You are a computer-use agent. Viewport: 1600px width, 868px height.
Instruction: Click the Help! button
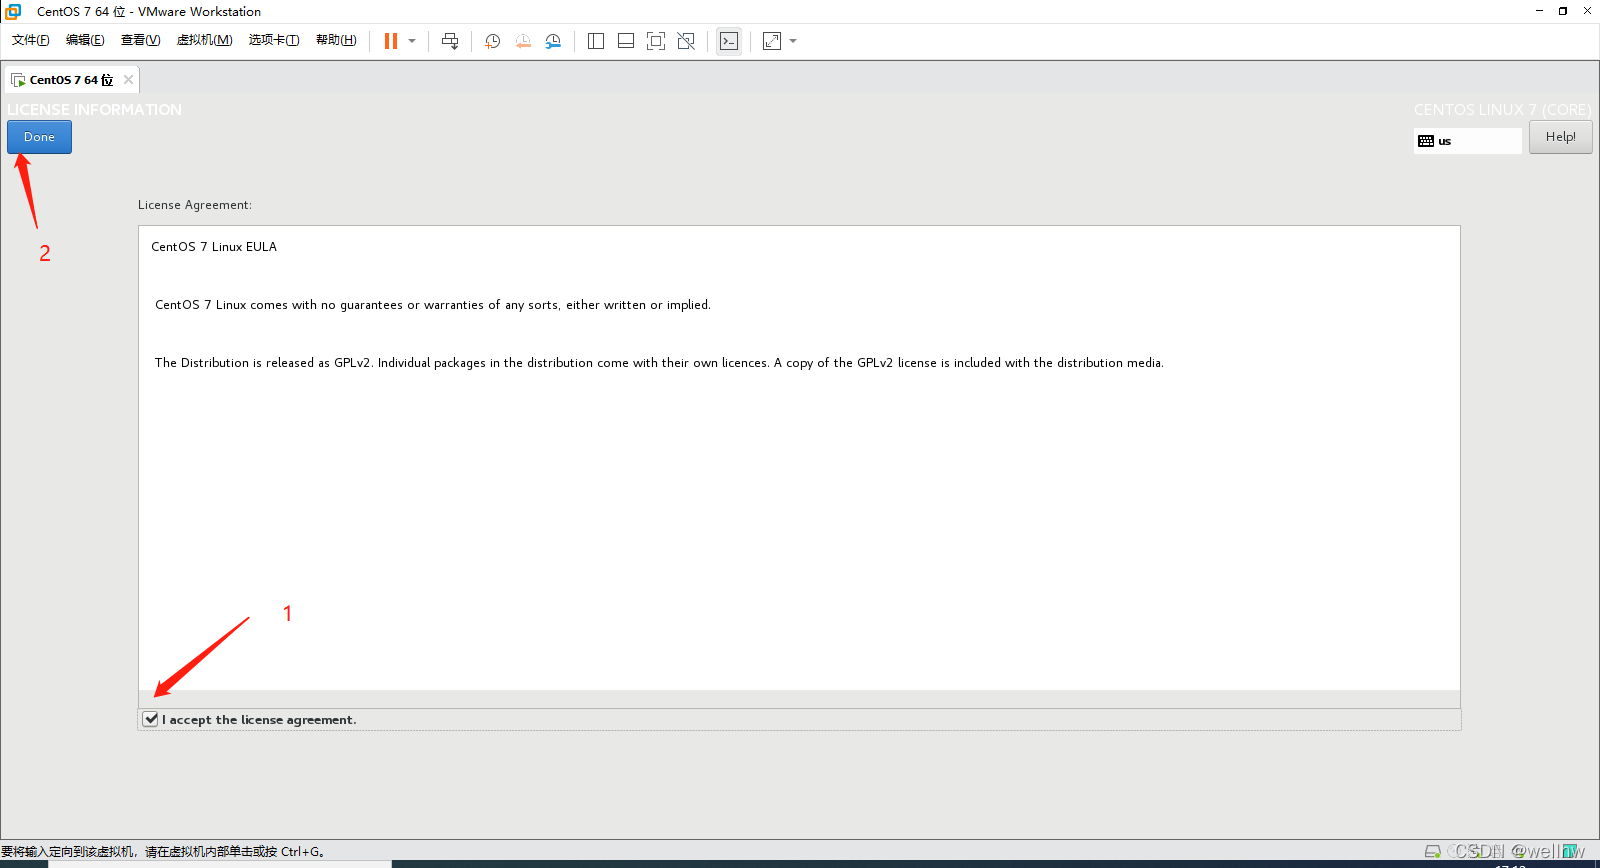[1560, 137]
